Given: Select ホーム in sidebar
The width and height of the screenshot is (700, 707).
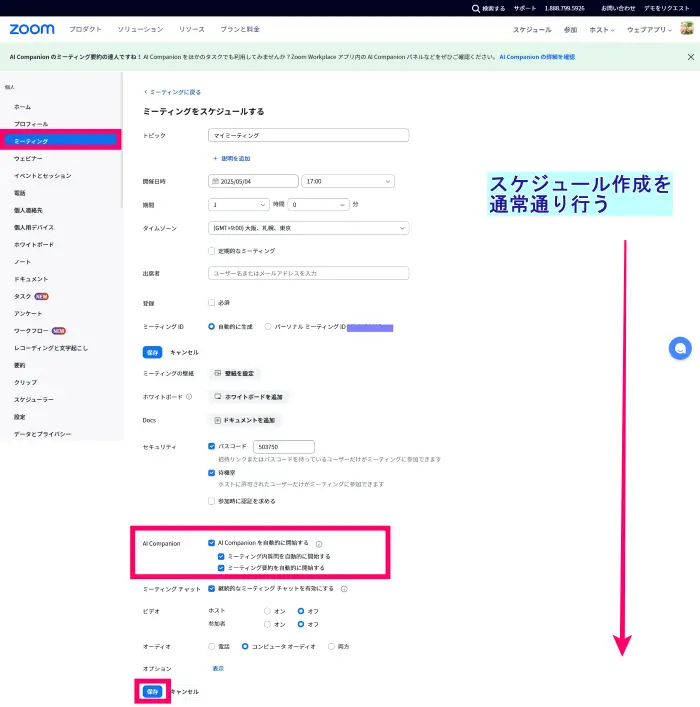Looking at the screenshot, I should (23, 107).
